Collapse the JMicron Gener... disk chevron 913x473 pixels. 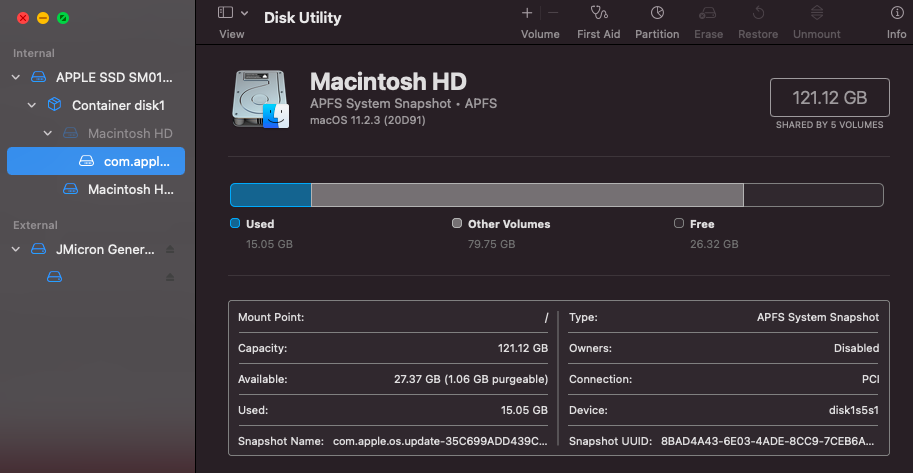16,249
